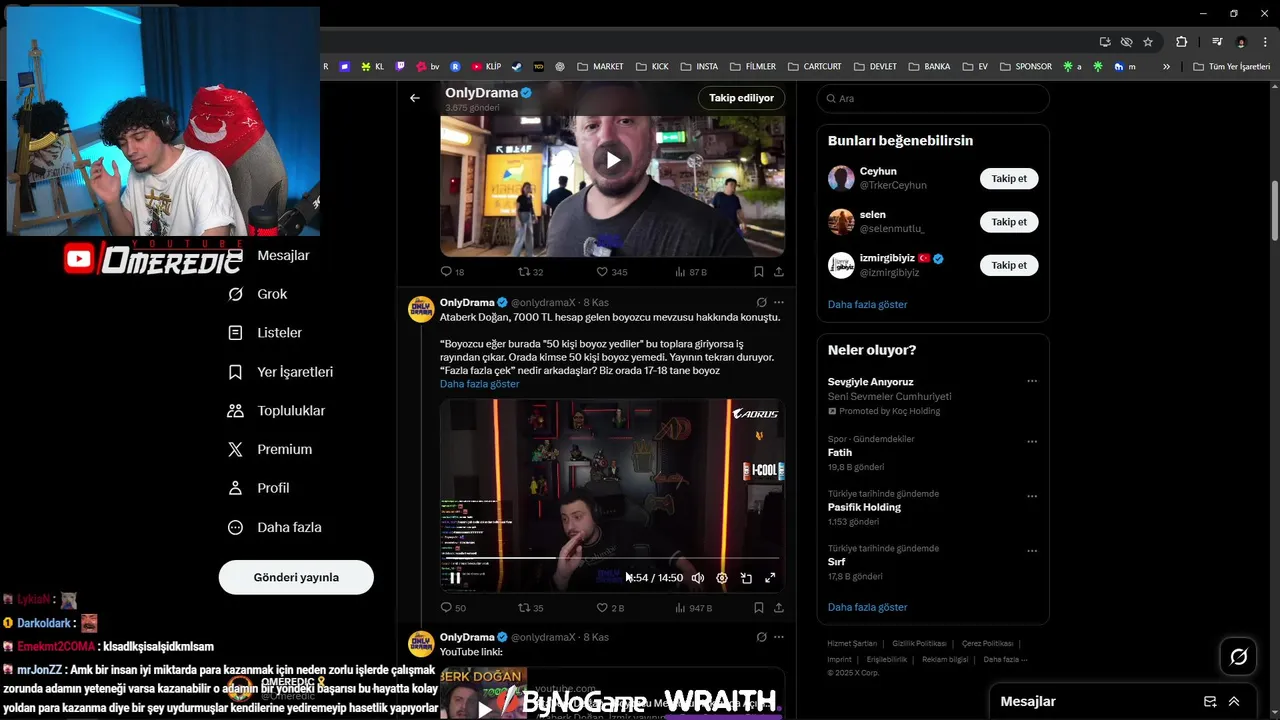
Task: Open video settings gear icon
Action: 722,578
